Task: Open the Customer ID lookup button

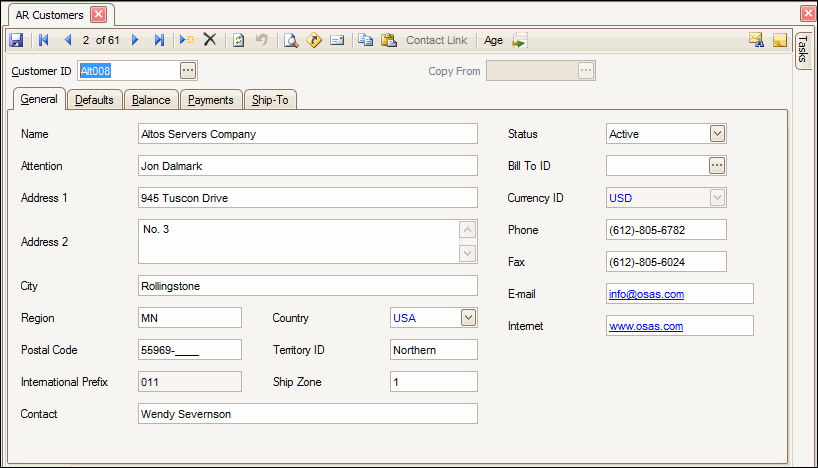Action: click(188, 70)
